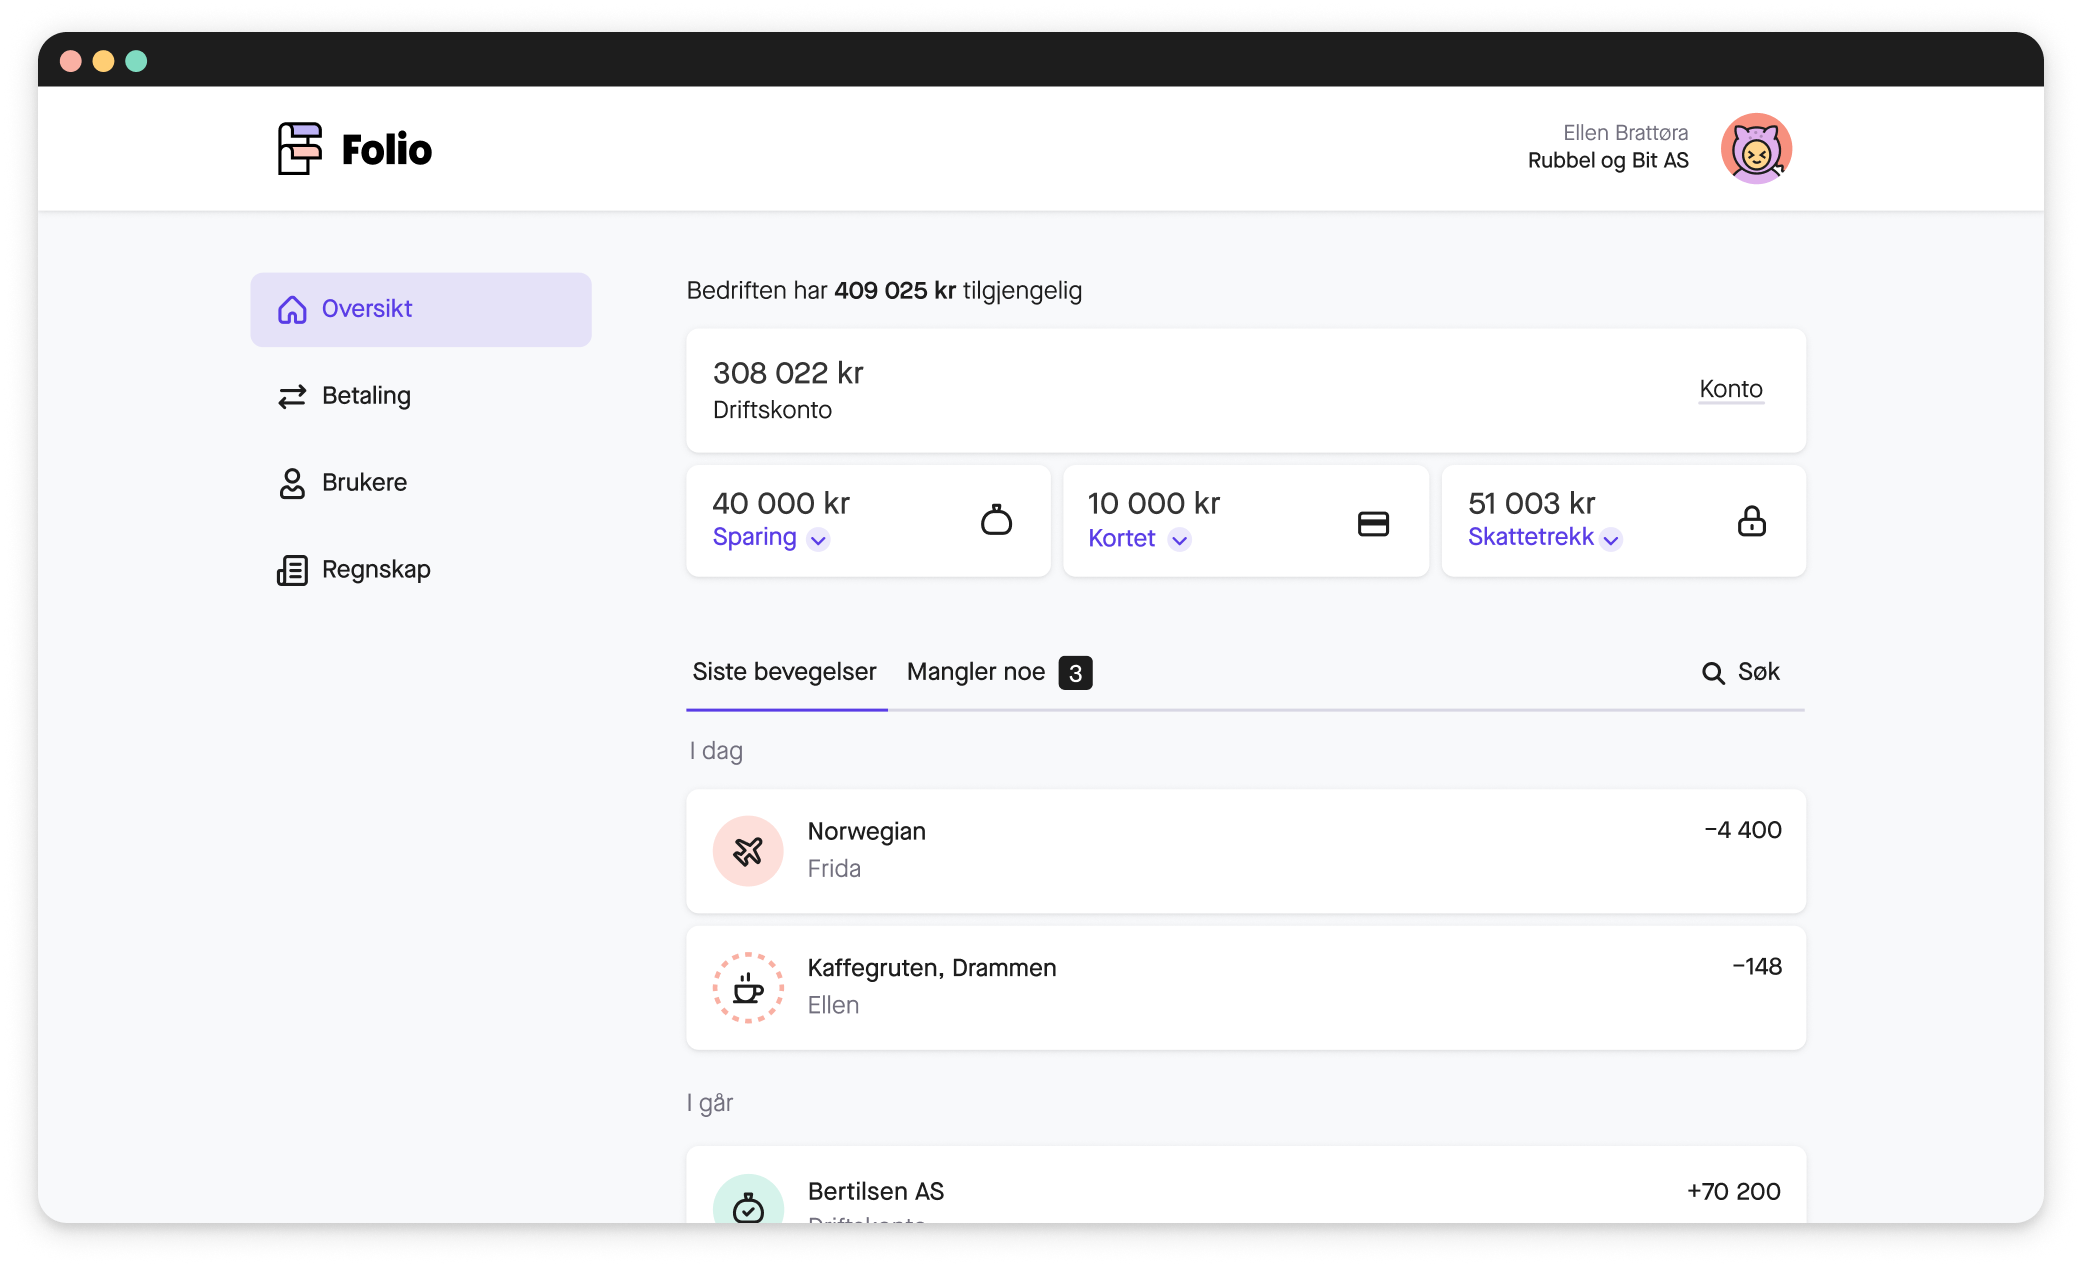Click the Folio logo icon

[x=299, y=149]
